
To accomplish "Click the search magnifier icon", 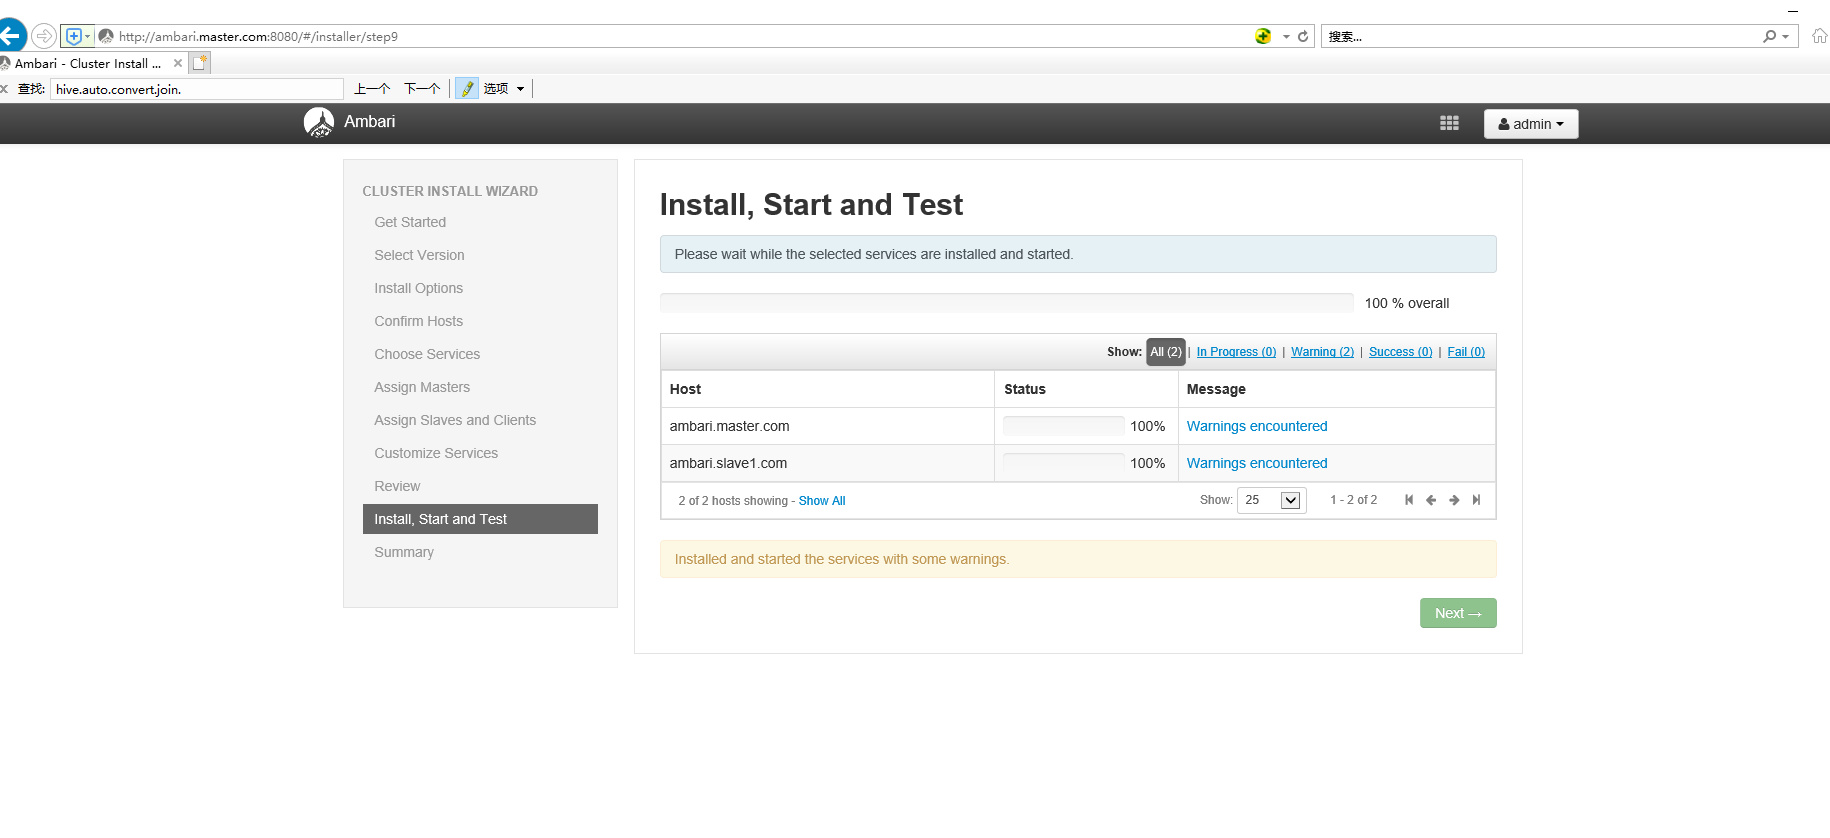I will point(1769,36).
